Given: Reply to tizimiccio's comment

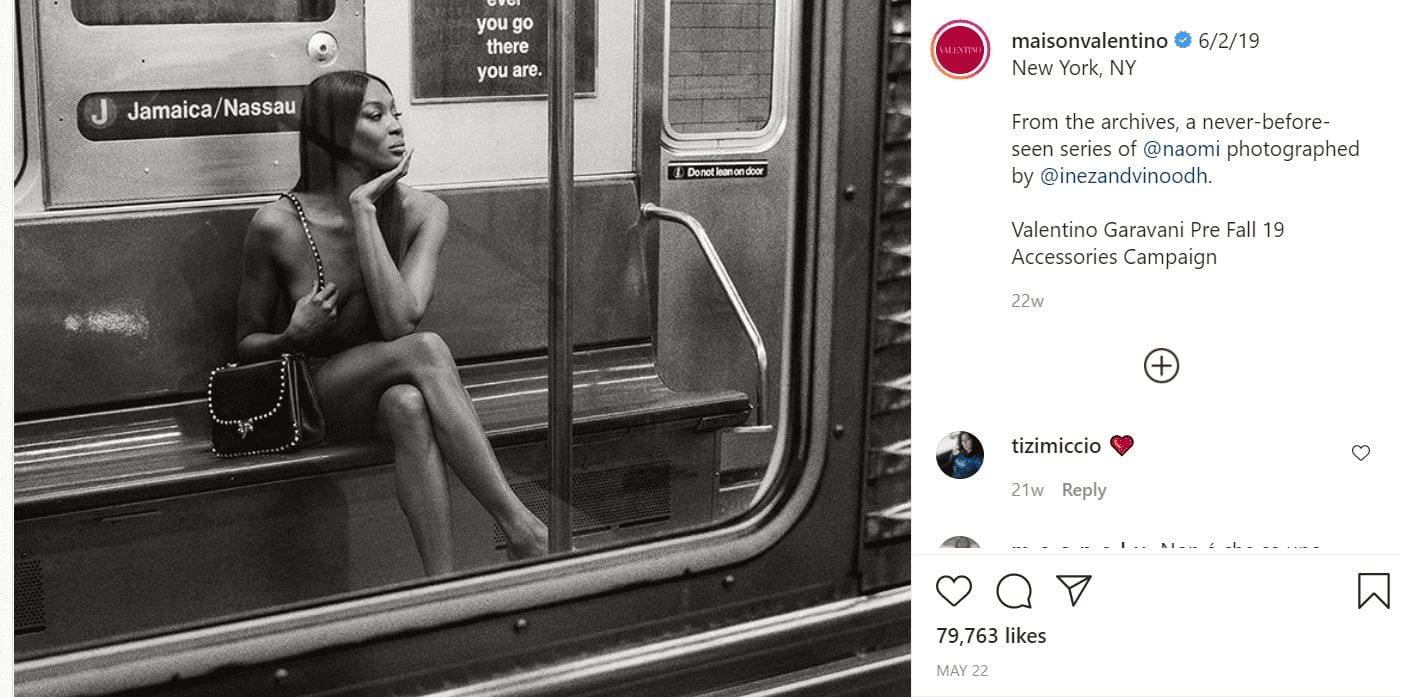Looking at the screenshot, I should 1084,490.
